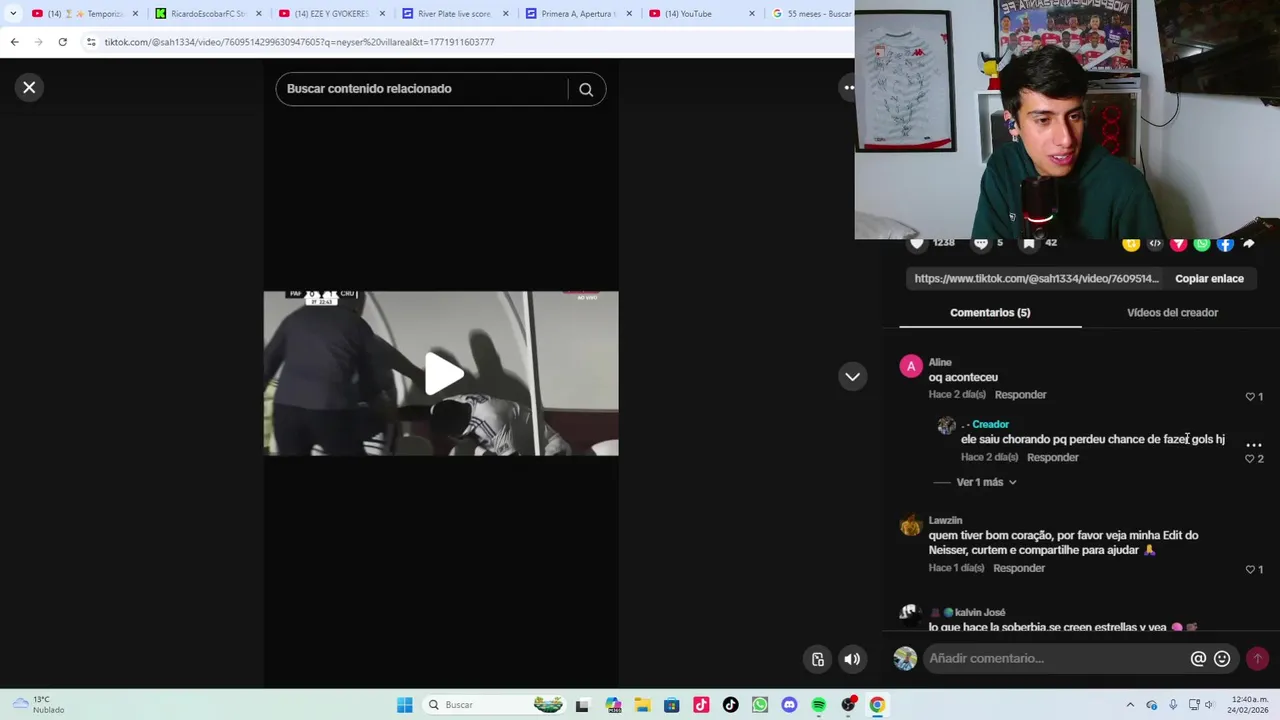
Task: Open Lawziin's profile name
Action: click(945, 520)
